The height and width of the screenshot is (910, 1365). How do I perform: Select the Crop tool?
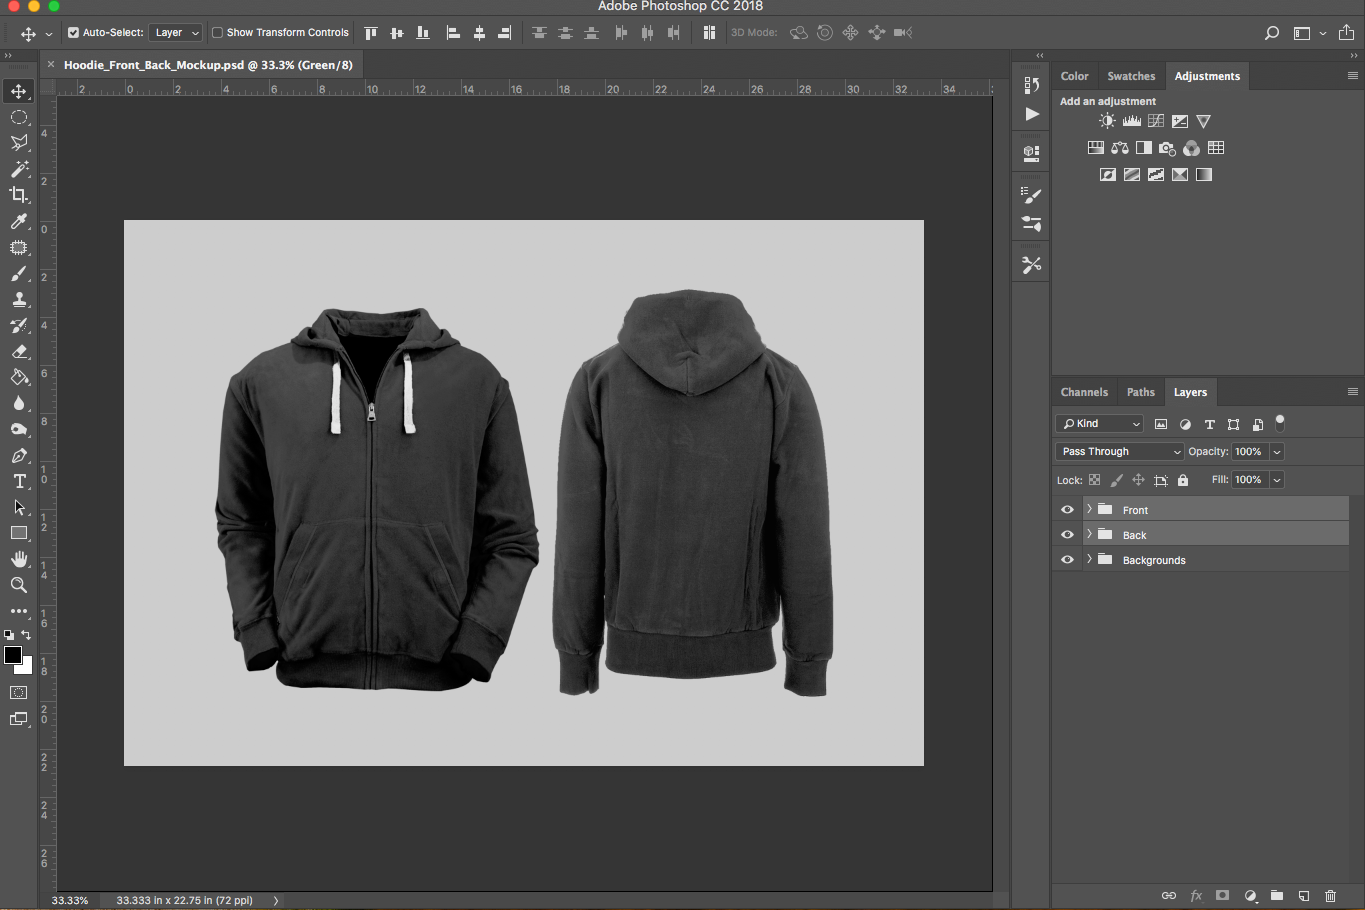pos(19,195)
